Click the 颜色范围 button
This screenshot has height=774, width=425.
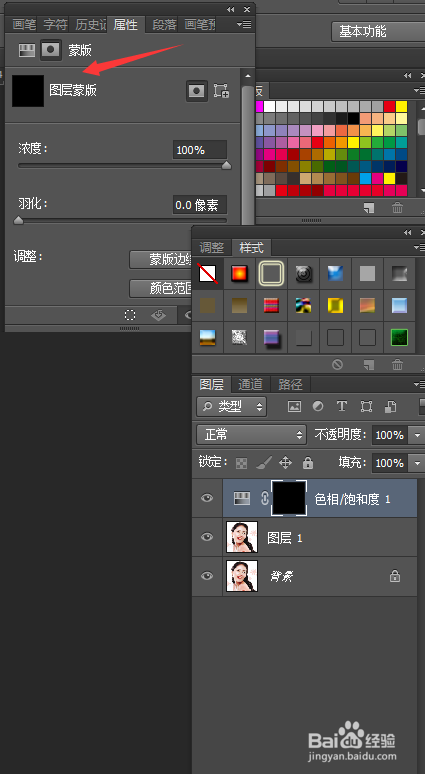(160, 289)
